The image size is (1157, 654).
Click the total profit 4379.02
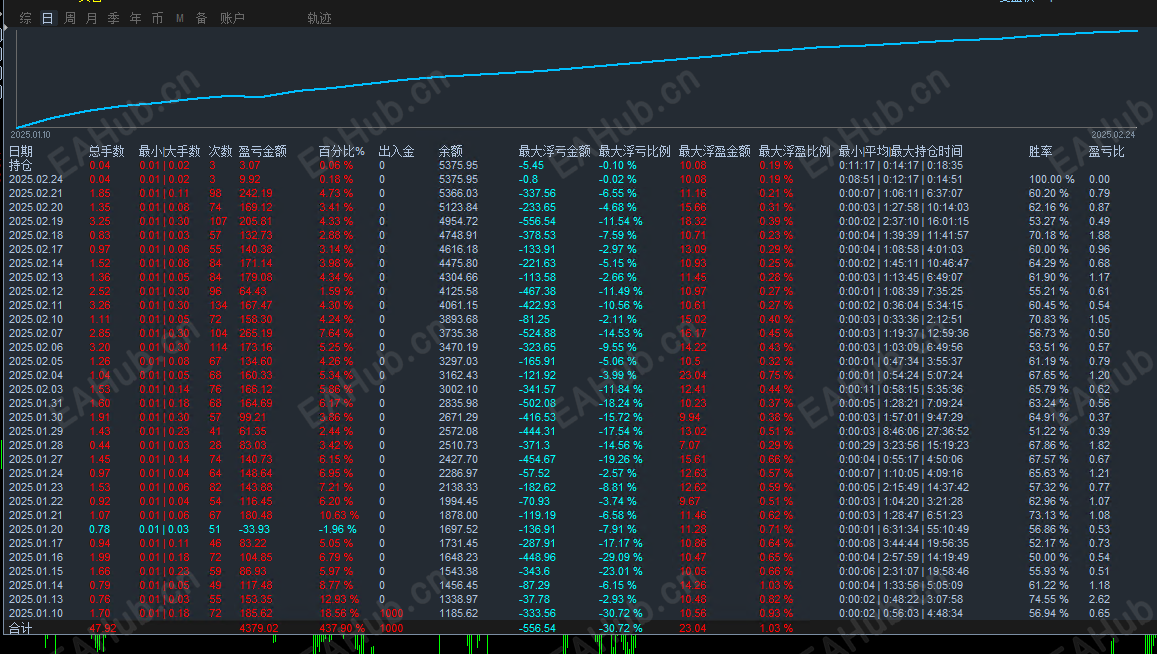click(259, 628)
